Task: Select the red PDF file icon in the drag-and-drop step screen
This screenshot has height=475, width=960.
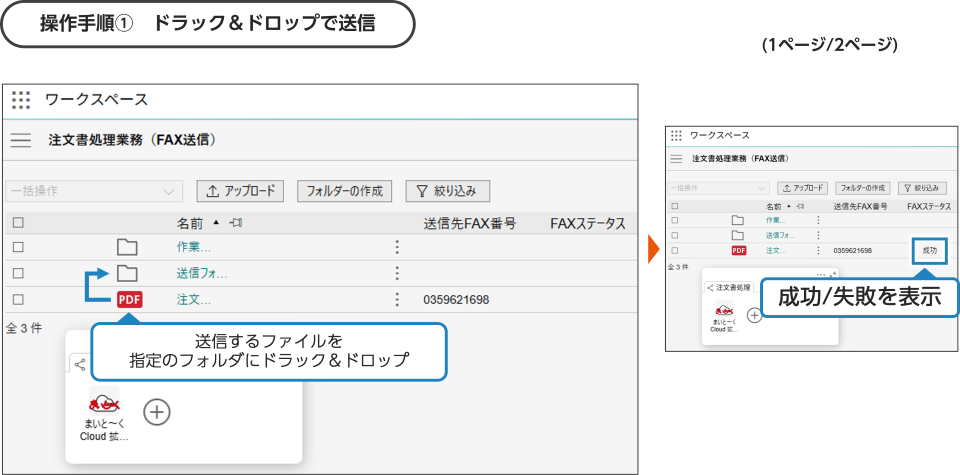Action: point(129,299)
